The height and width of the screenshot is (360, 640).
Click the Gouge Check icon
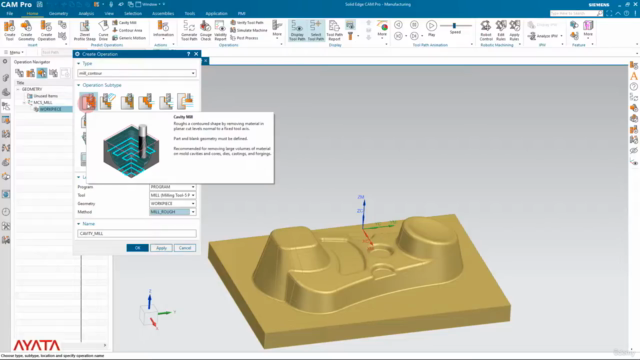pyautogui.click(x=206, y=31)
